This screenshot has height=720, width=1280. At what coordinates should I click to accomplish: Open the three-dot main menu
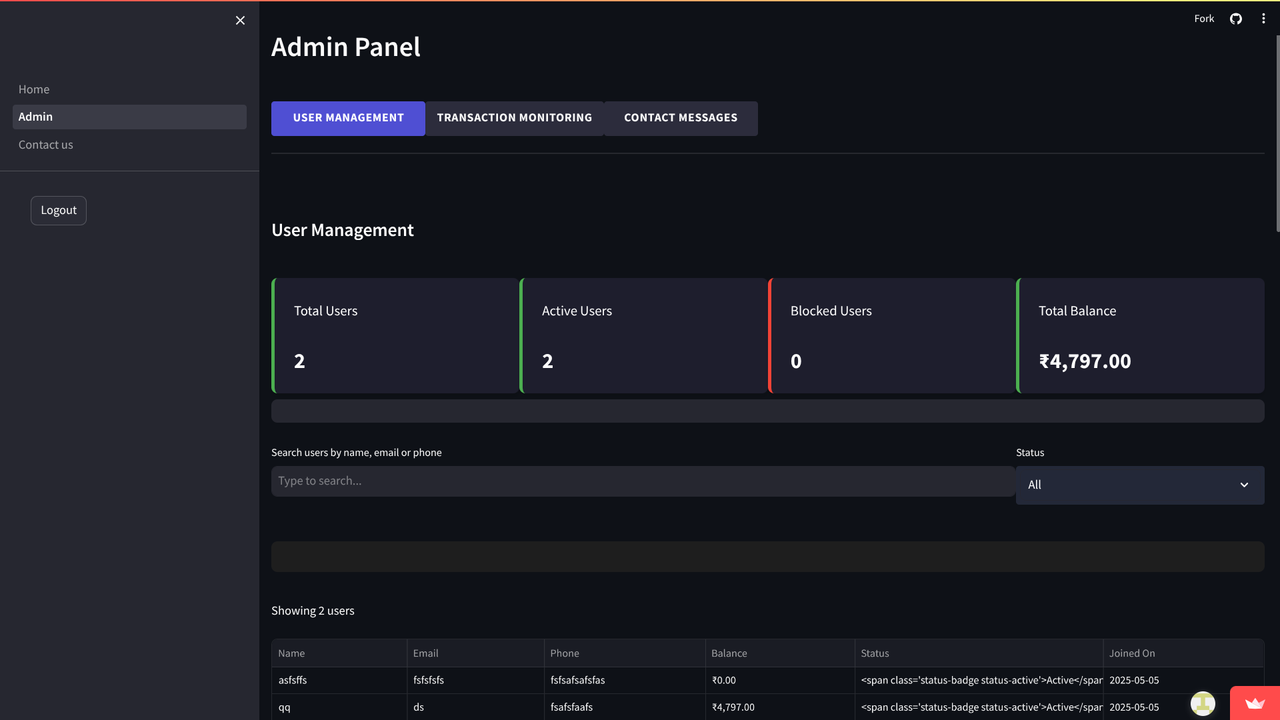point(1263,18)
